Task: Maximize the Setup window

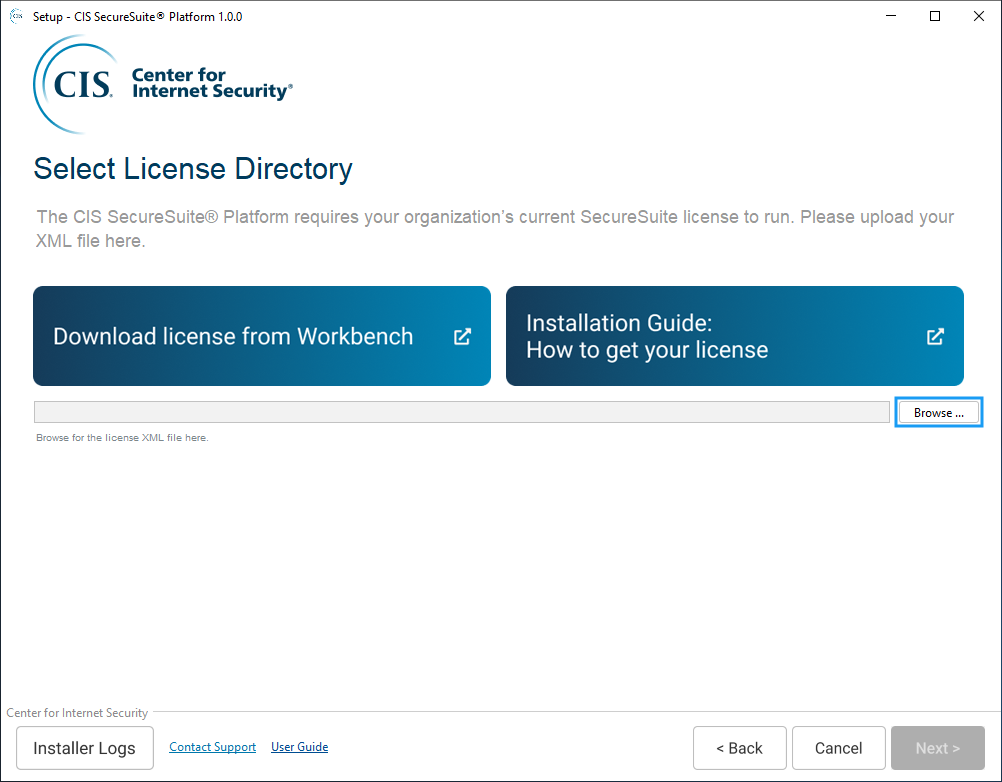Action: click(935, 16)
